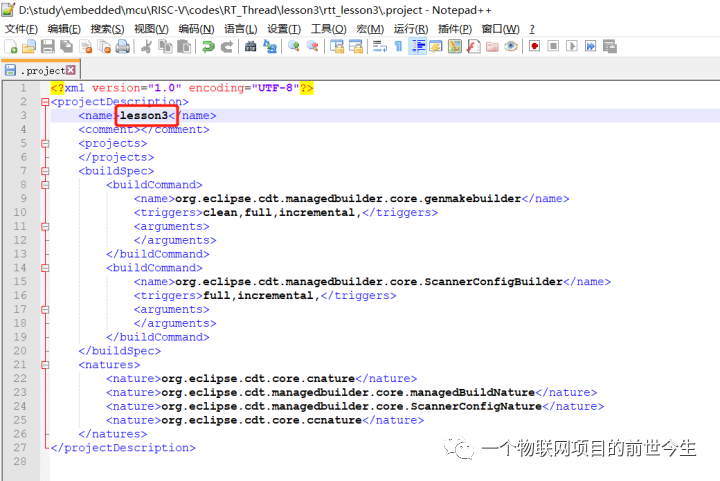Click the Paste clipboard icon
720x481 pixels.
pos(184,46)
